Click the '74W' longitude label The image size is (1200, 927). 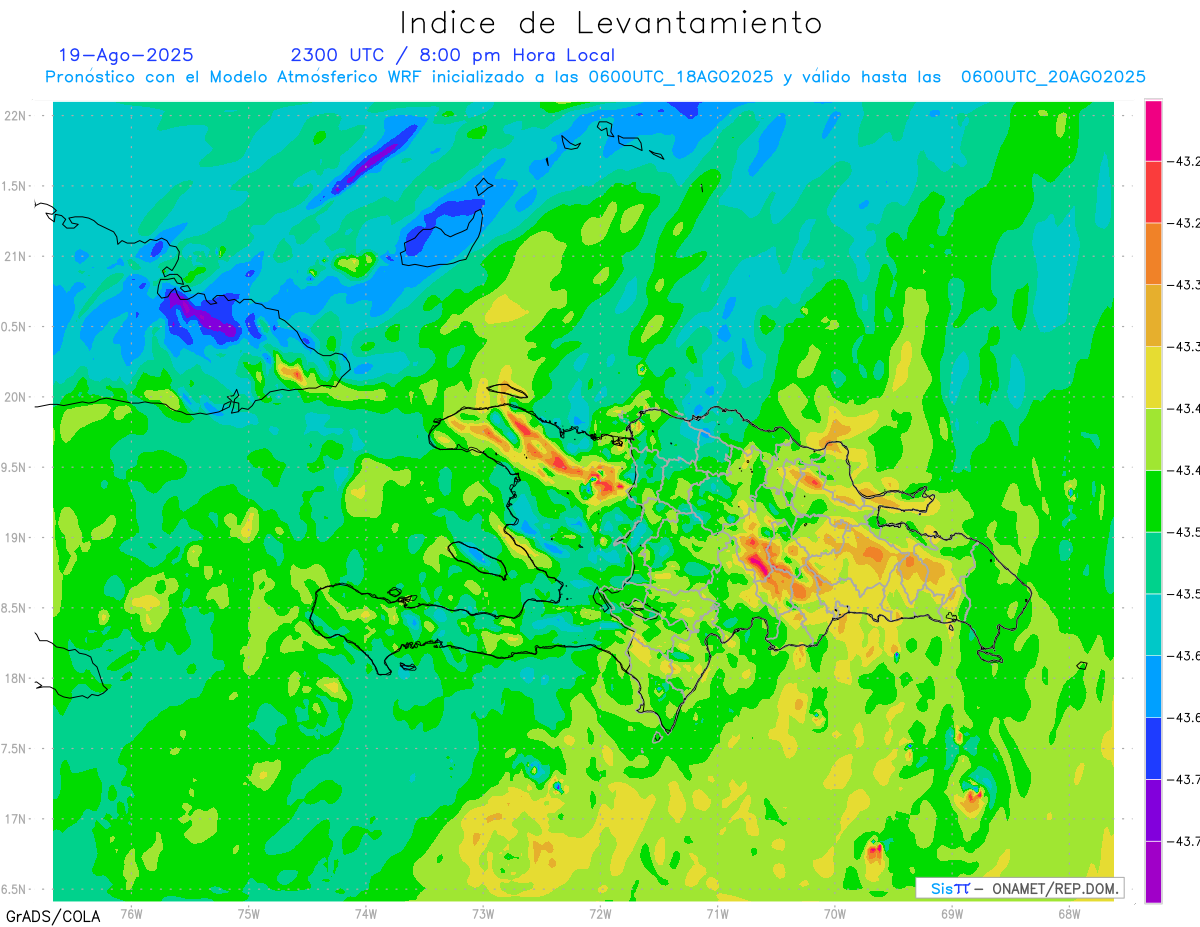pyautogui.click(x=366, y=914)
